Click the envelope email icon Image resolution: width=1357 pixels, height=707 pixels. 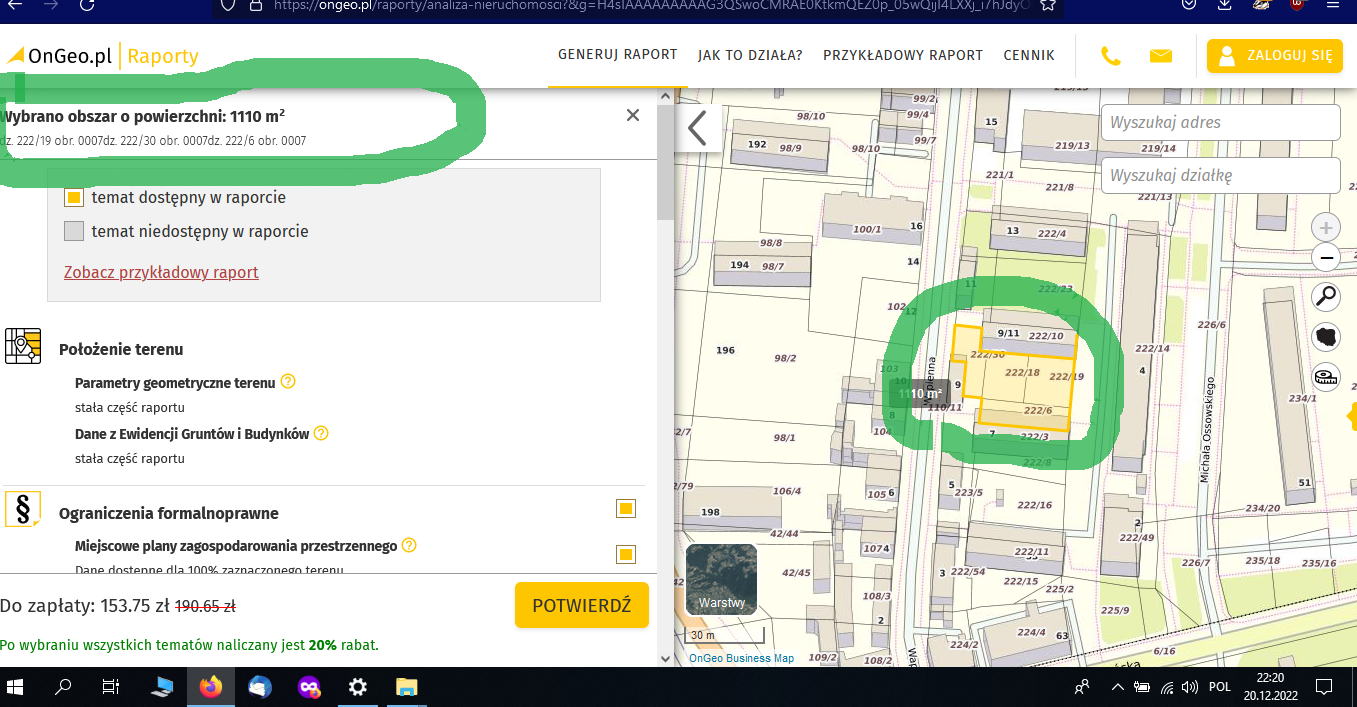tap(1160, 56)
